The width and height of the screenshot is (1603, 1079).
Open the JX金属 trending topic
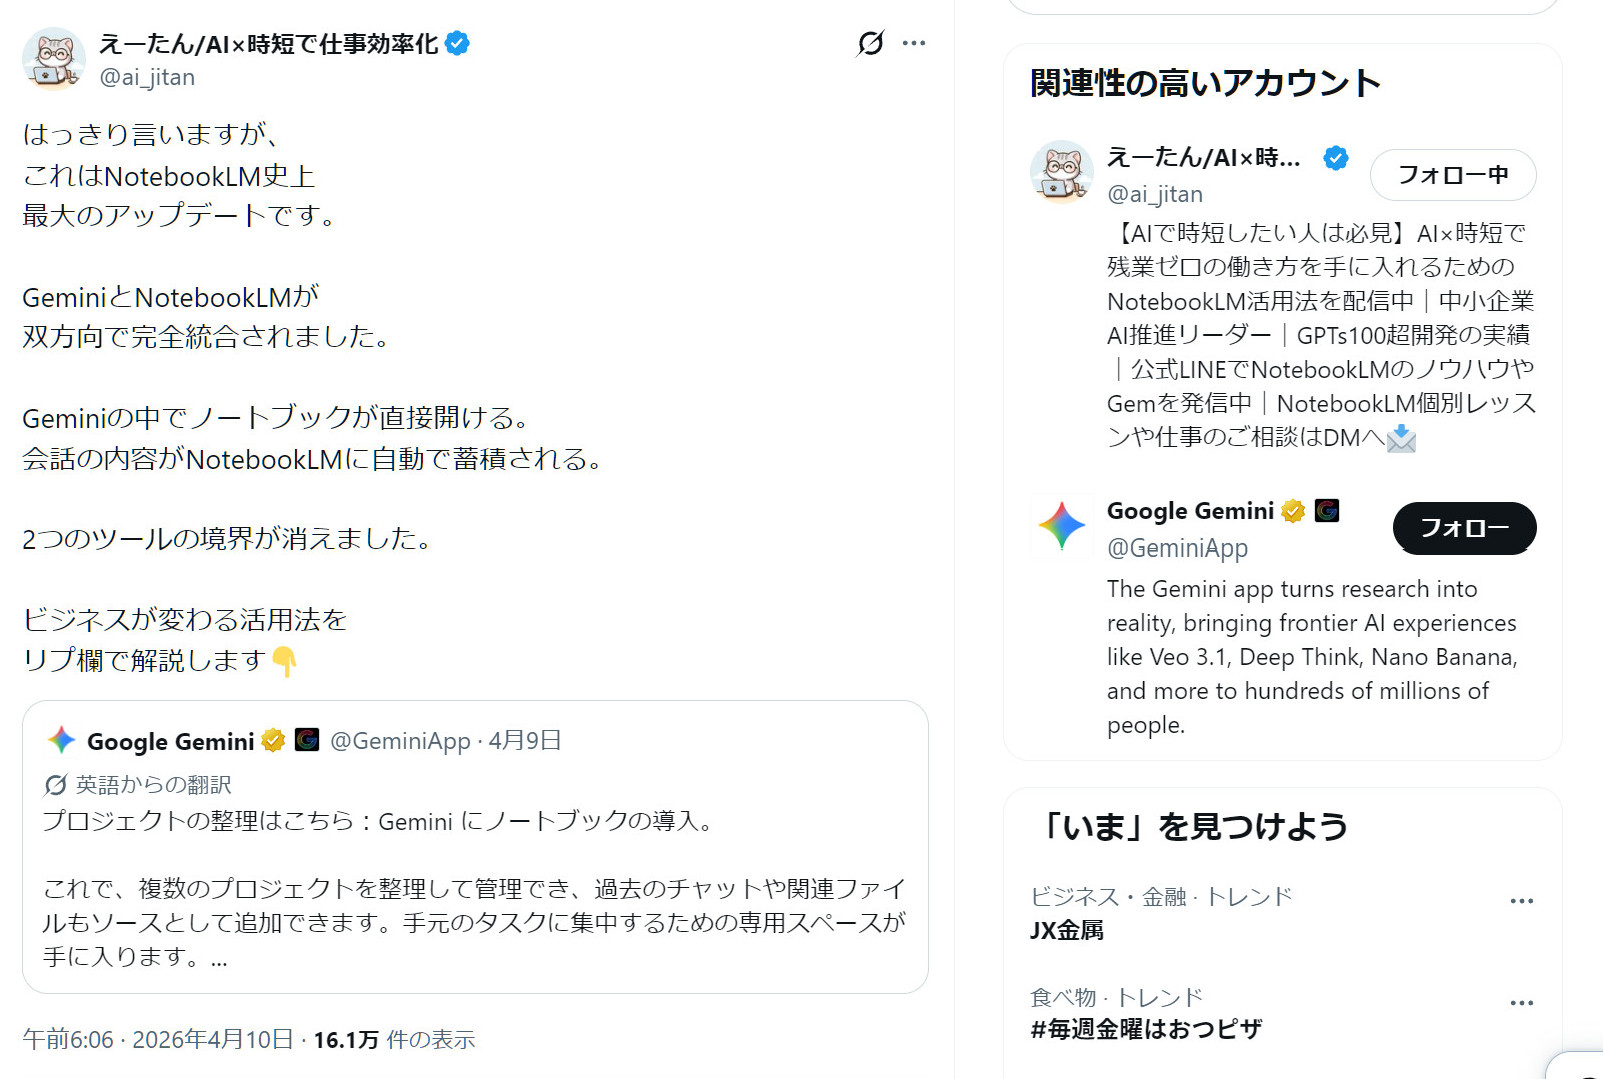pyautogui.click(x=1067, y=930)
